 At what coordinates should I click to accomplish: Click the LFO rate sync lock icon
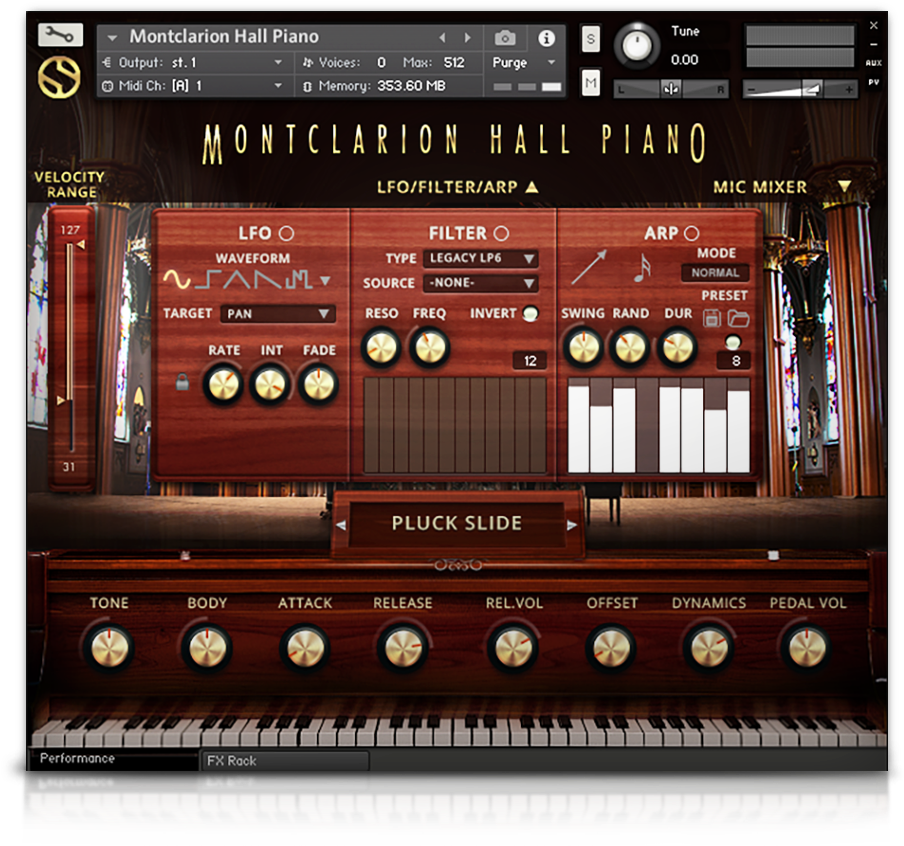pyautogui.click(x=182, y=381)
